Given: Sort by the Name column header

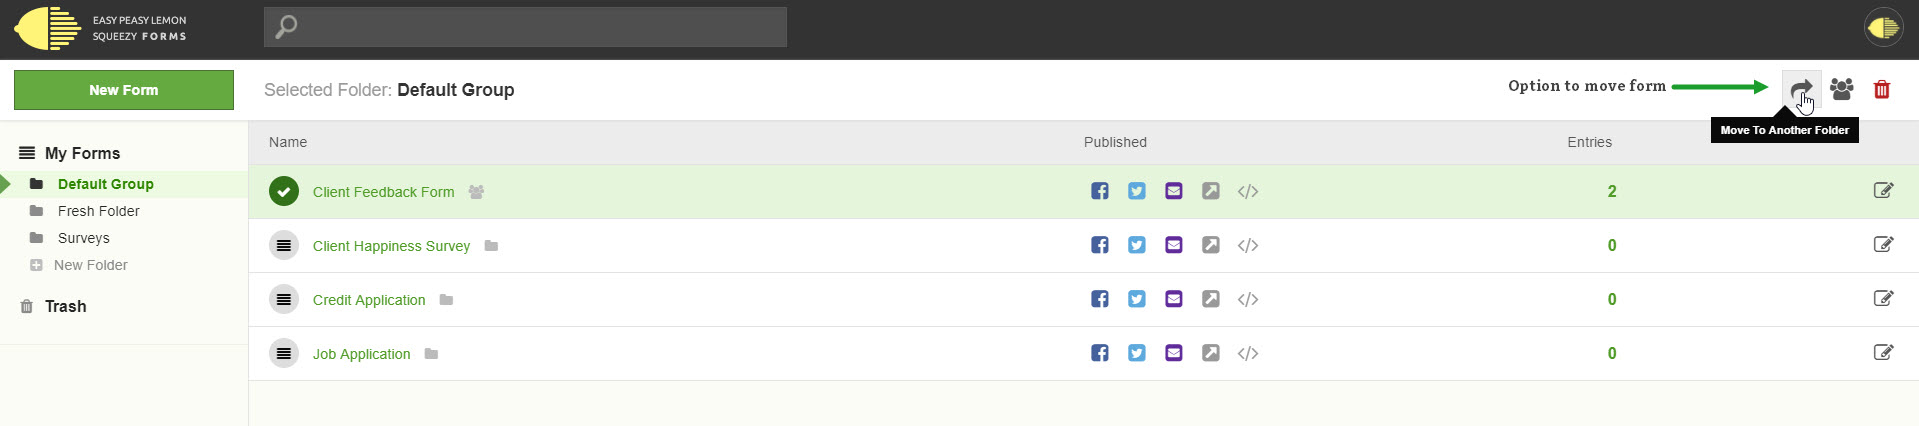Looking at the screenshot, I should click(x=288, y=142).
